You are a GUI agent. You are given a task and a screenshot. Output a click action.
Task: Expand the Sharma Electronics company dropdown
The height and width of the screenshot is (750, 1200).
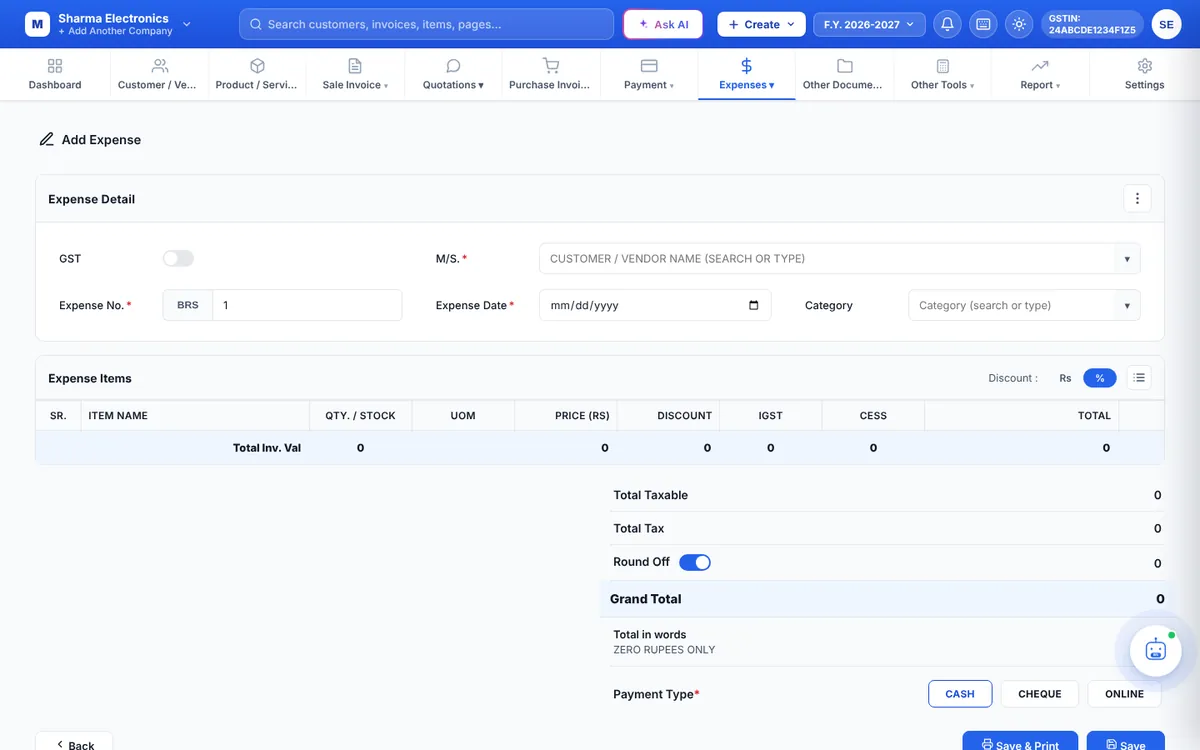[186, 23]
